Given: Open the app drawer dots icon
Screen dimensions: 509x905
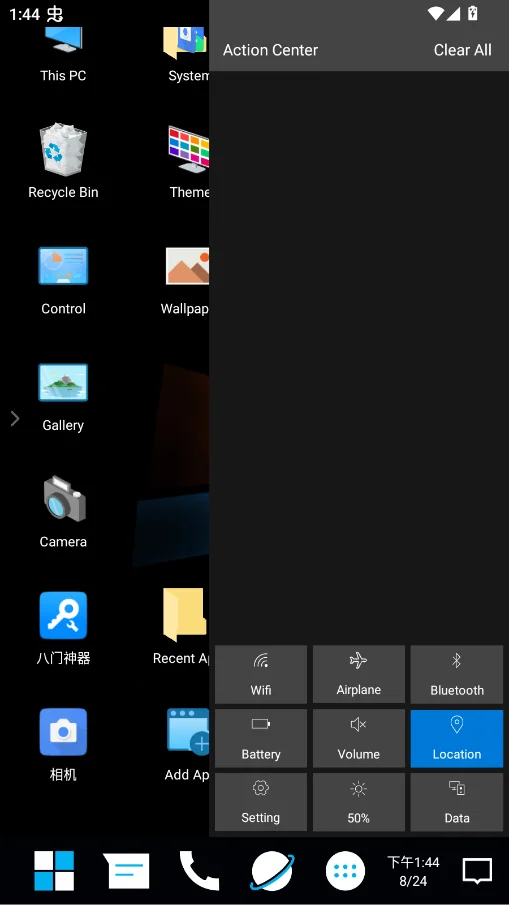Looking at the screenshot, I should (x=345, y=871).
